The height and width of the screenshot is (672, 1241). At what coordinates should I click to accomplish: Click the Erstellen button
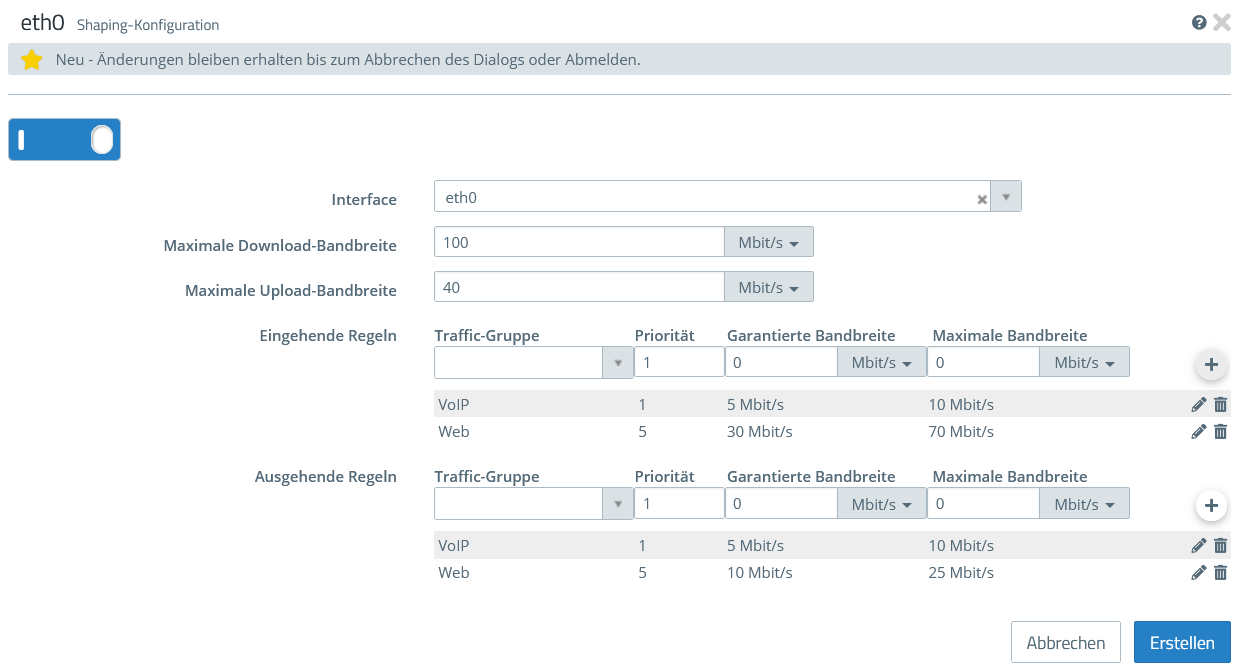click(1182, 643)
